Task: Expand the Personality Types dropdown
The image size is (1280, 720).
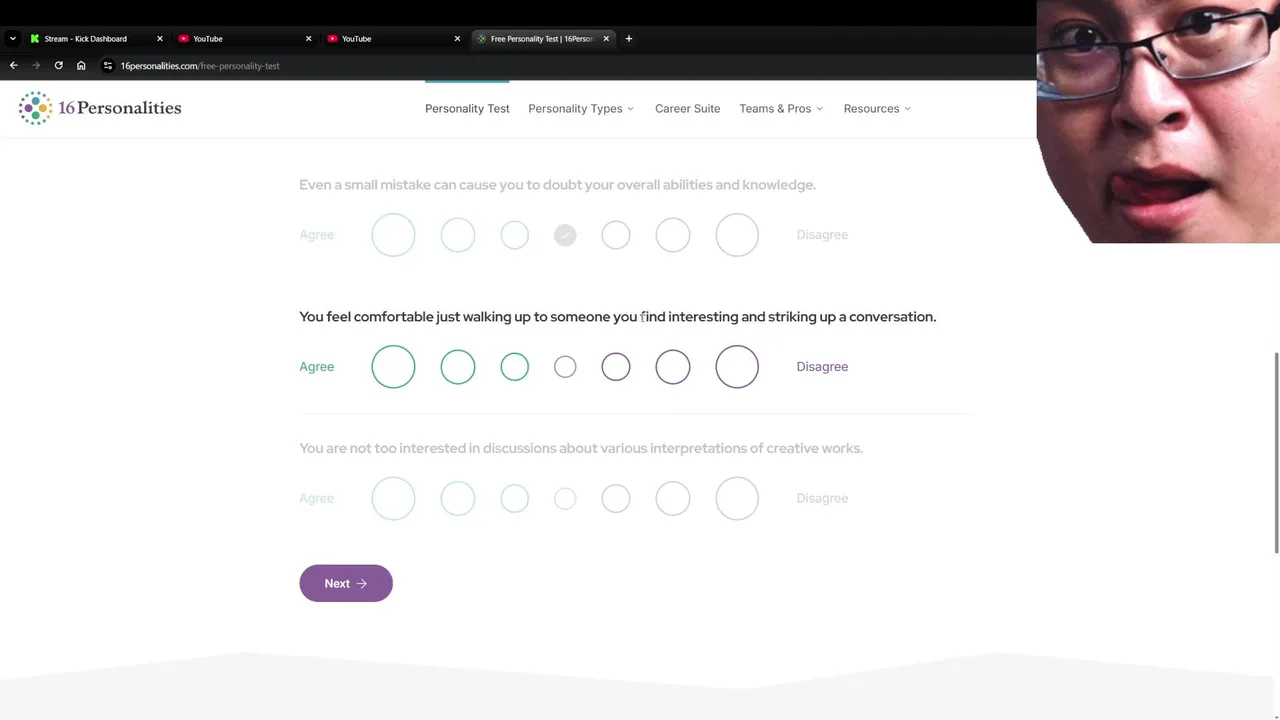Action: point(581,109)
